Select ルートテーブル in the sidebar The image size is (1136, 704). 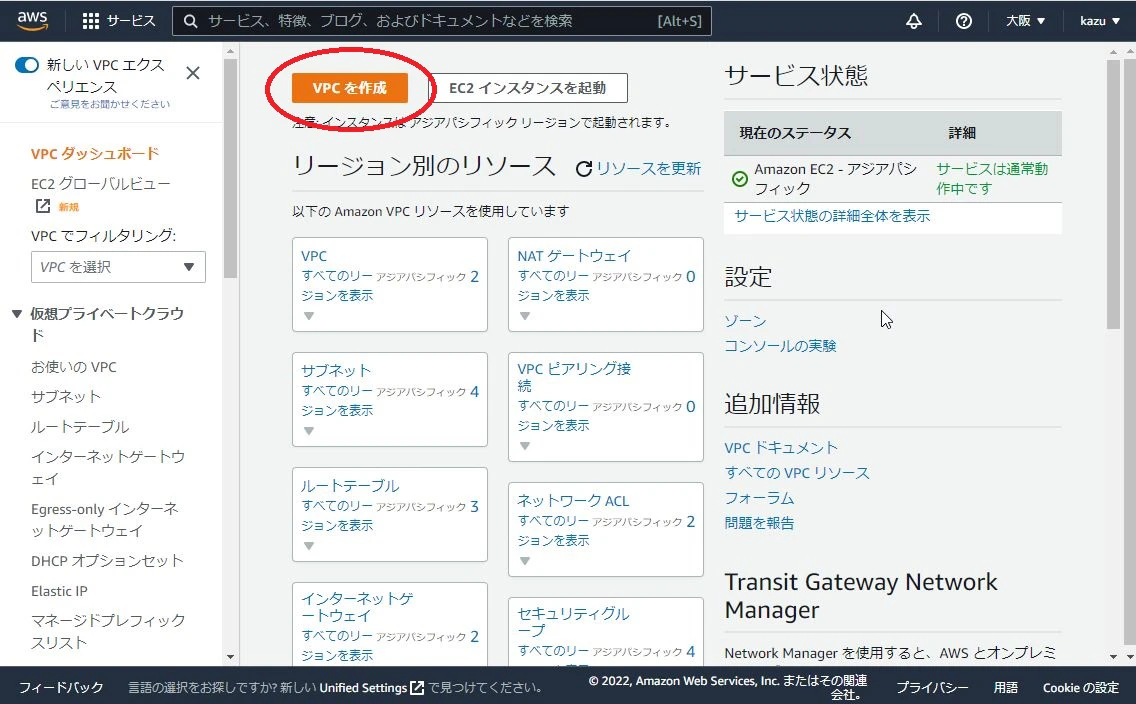(80, 427)
